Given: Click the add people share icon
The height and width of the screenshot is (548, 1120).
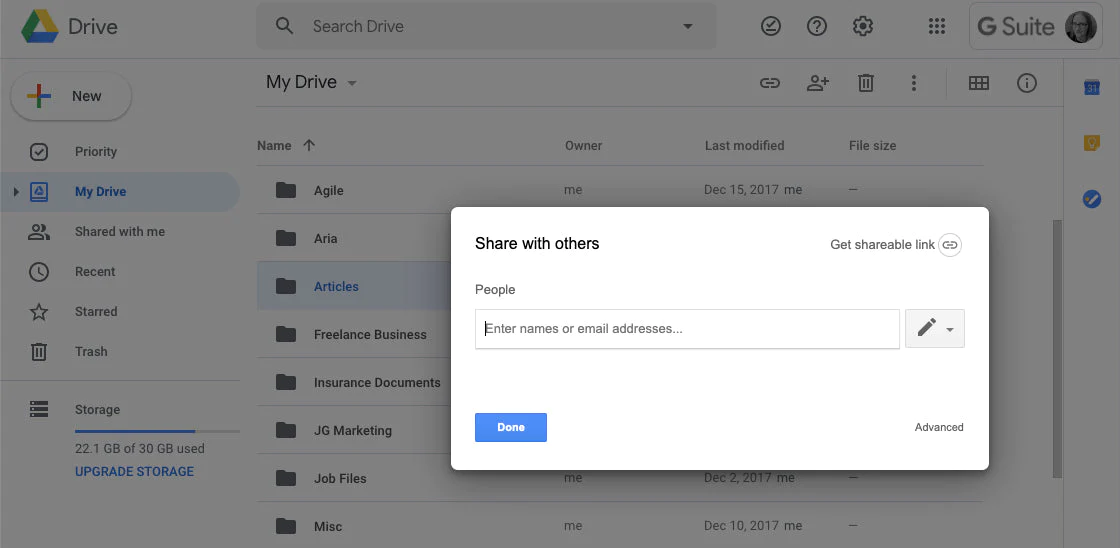Looking at the screenshot, I should pos(817,83).
